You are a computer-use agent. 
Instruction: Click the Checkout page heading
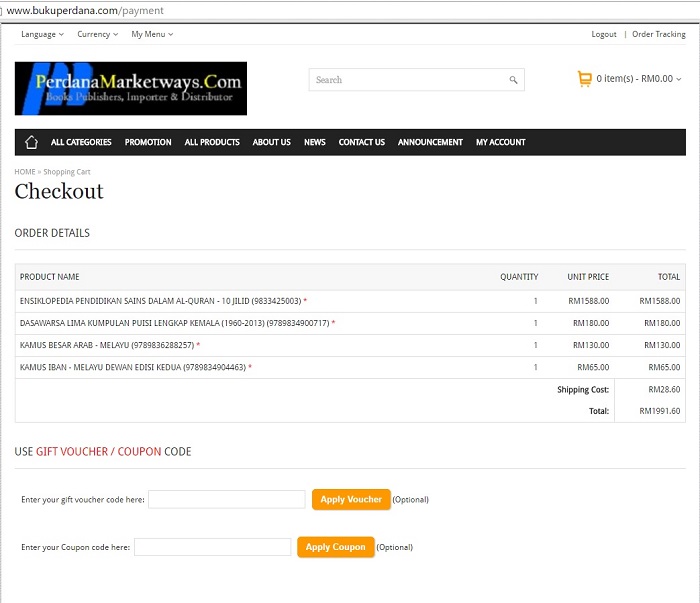59,191
